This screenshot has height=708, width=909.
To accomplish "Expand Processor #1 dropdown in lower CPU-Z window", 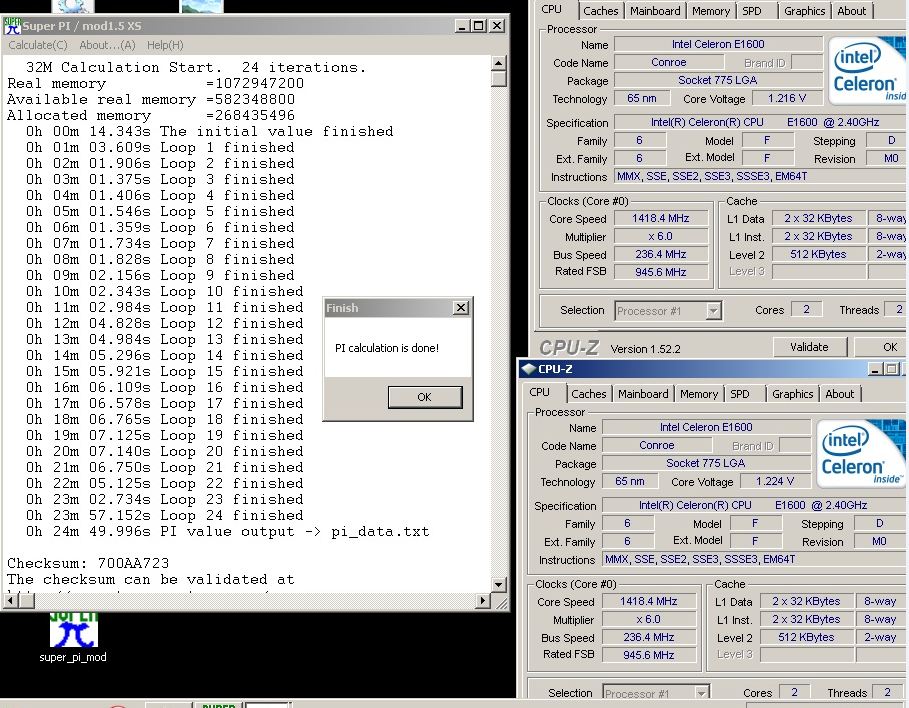I will point(701,693).
